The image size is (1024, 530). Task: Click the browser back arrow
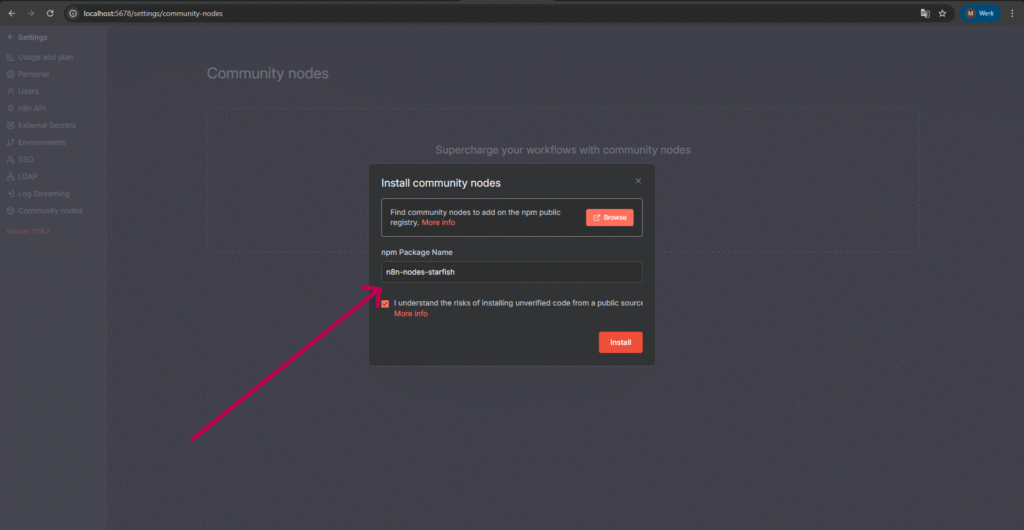(11, 13)
